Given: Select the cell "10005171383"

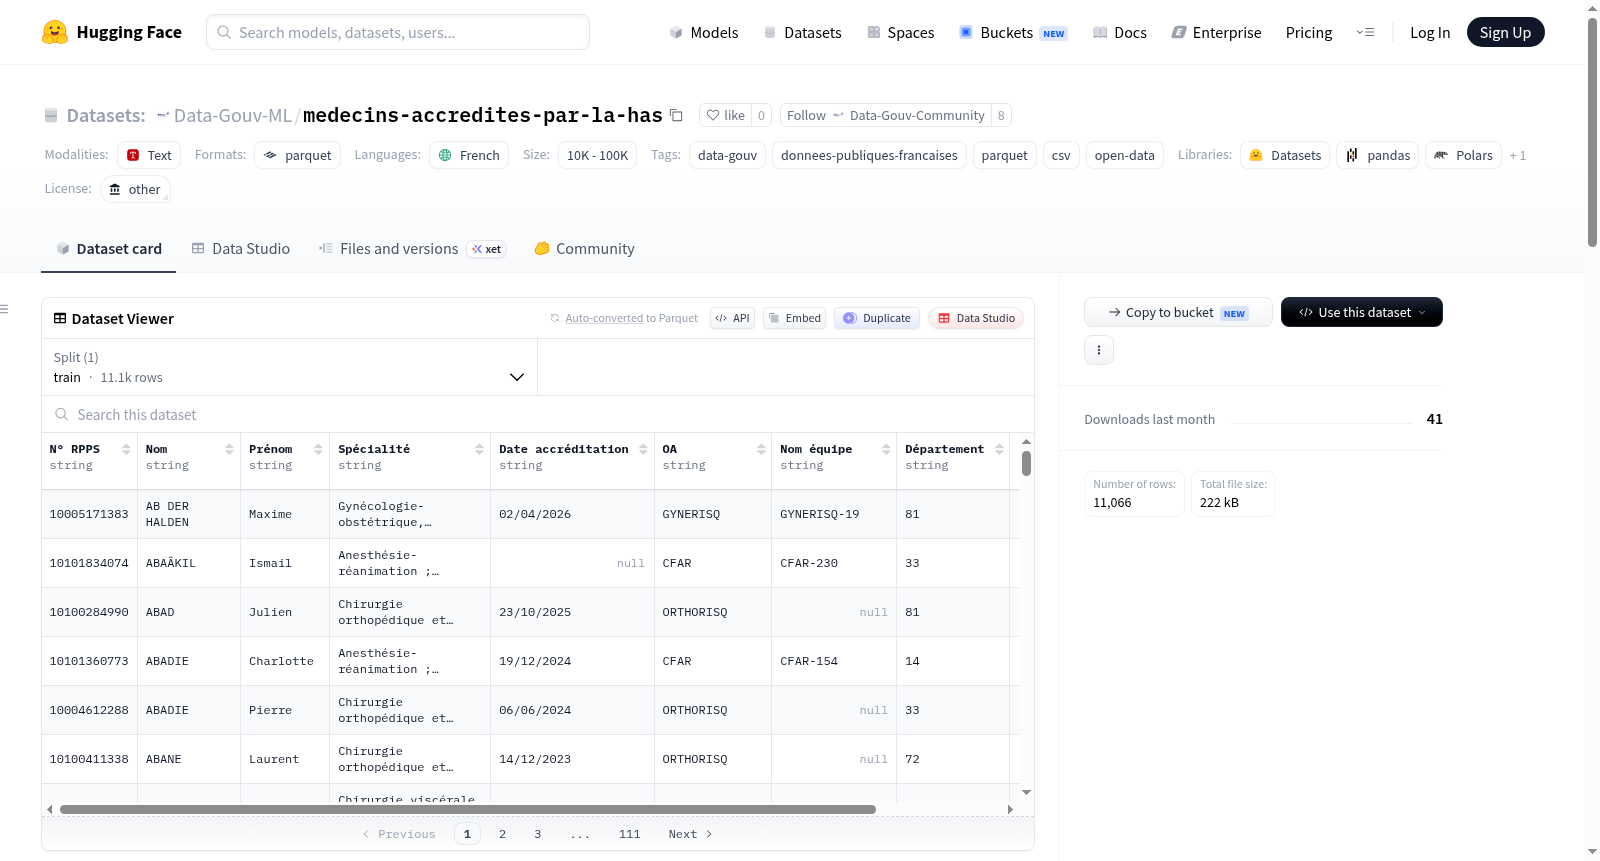Looking at the screenshot, I should 89,514.
